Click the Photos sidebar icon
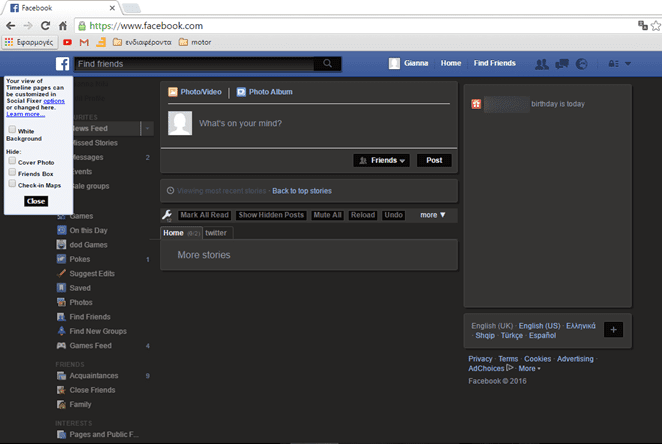 coord(62,302)
